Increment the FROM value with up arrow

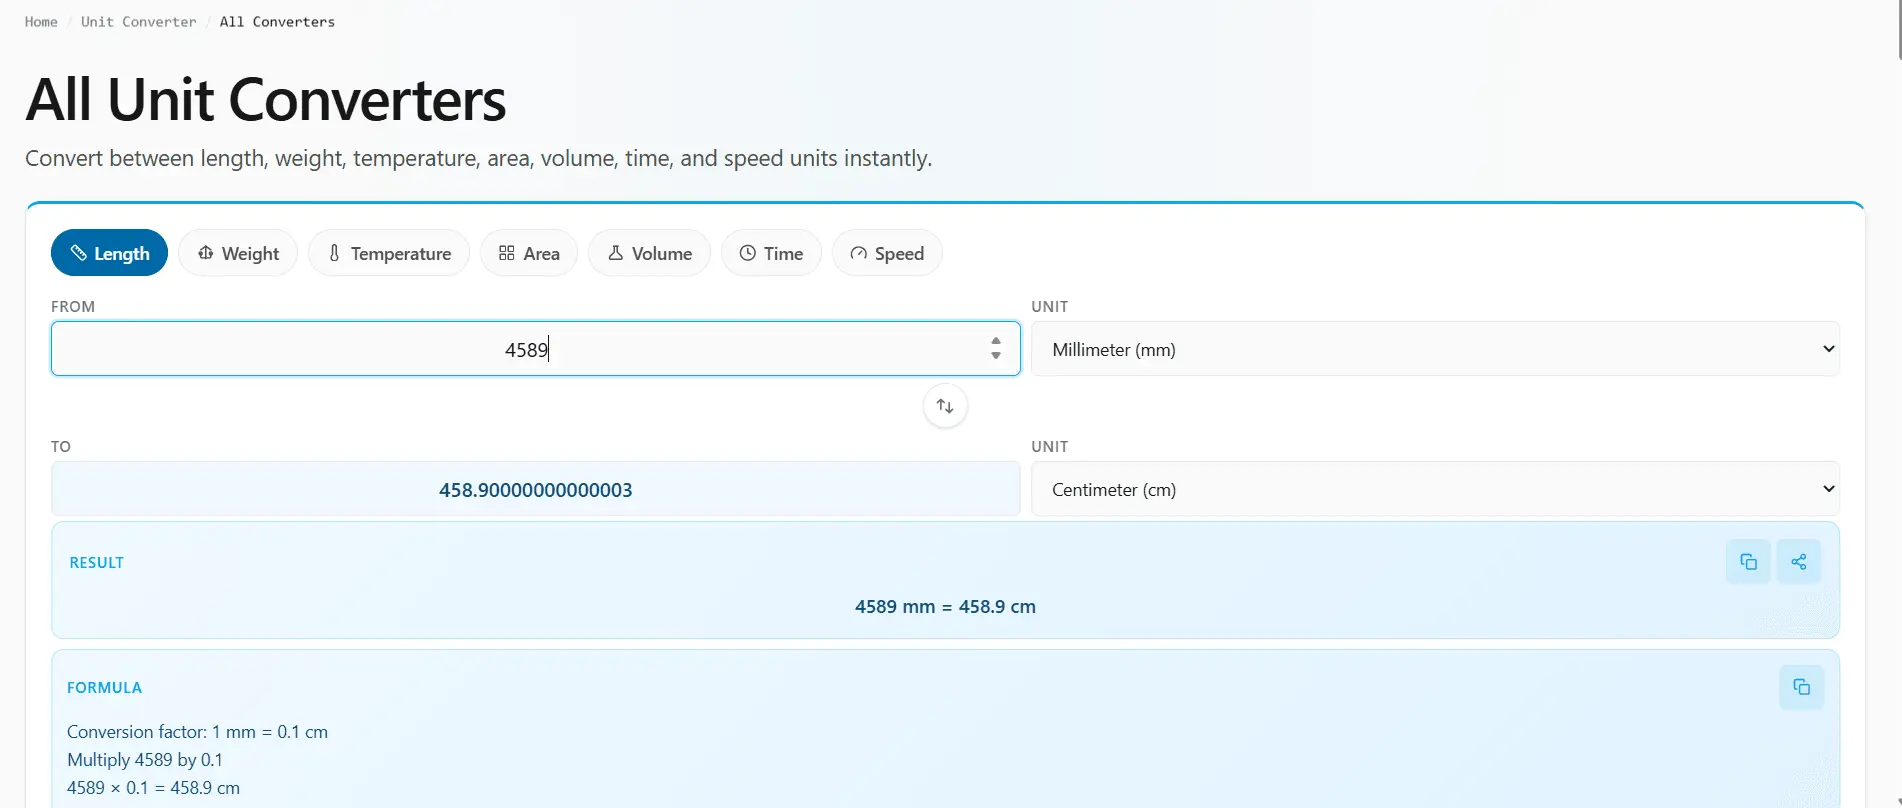click(996, 341)
